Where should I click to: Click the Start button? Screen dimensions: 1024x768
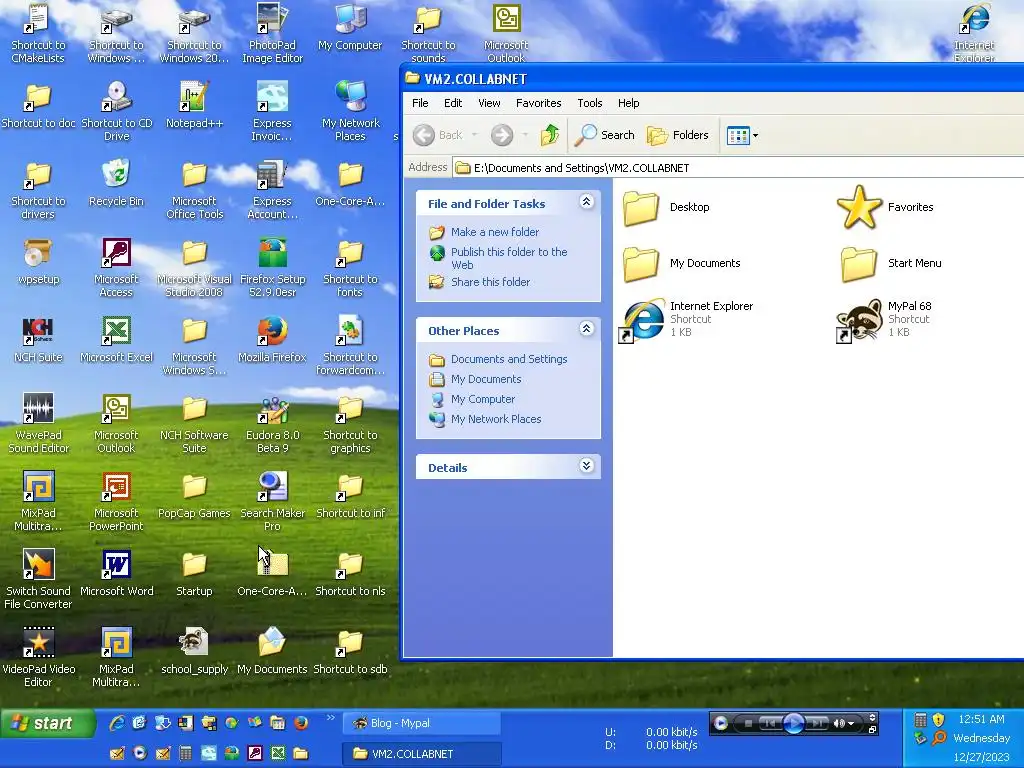(x=48, y=723)
